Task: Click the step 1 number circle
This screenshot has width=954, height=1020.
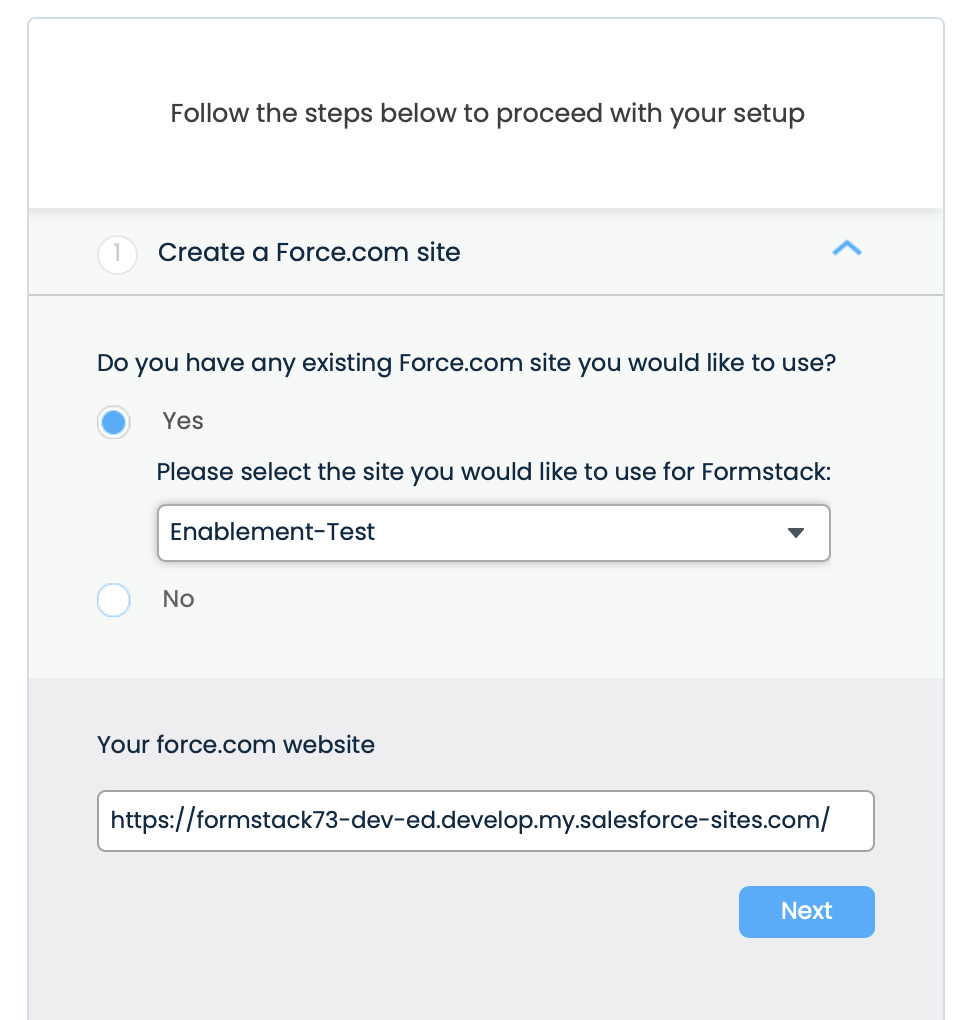Action: pos(117,254)
